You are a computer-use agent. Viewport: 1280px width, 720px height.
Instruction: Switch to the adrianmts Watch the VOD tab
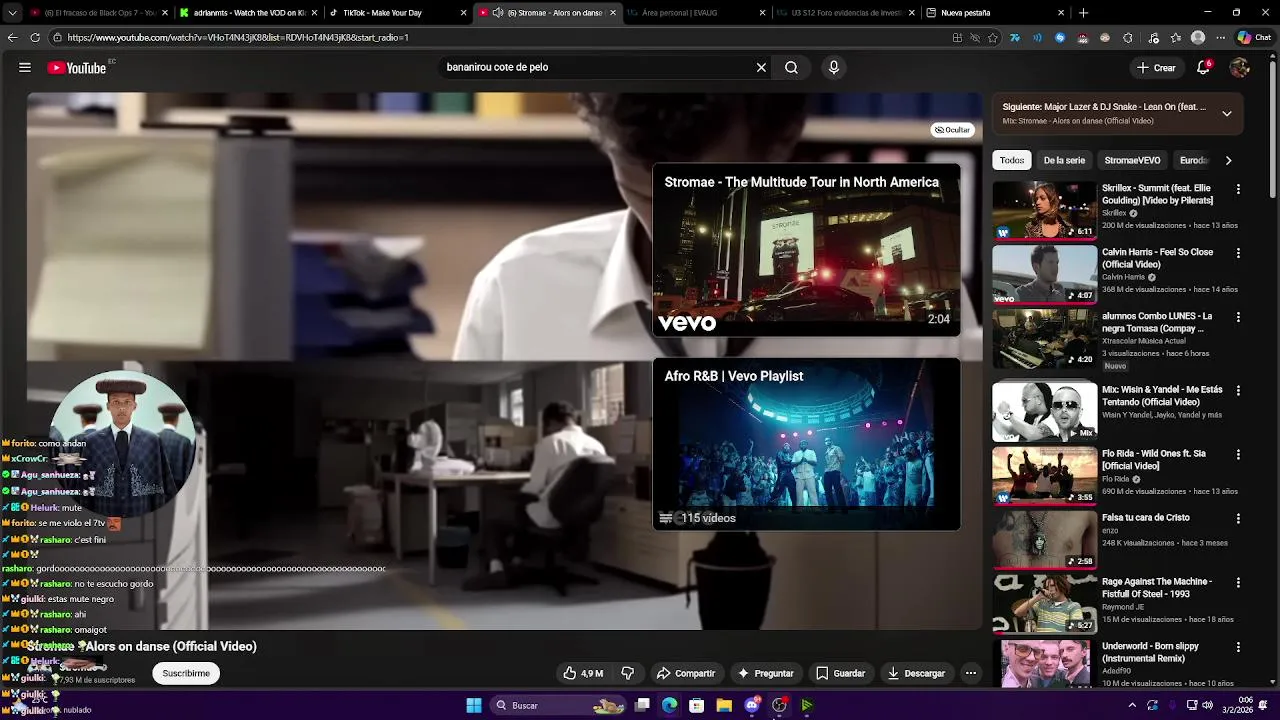249,13
